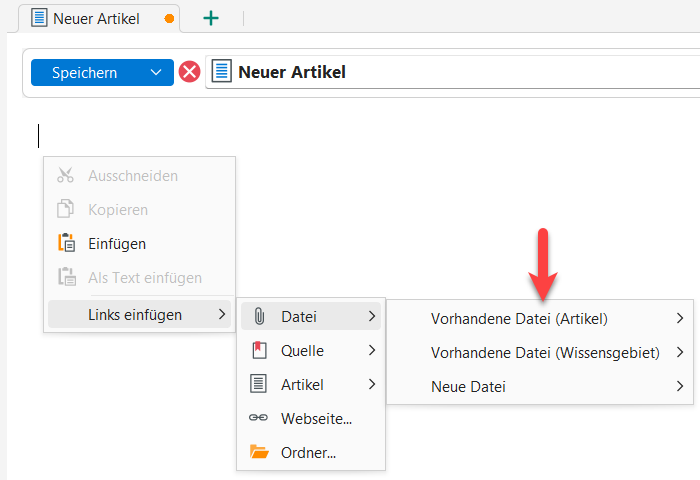Click the Neuer Artikel title field
This screenshot has width=700, height=480.
[450, 72]
